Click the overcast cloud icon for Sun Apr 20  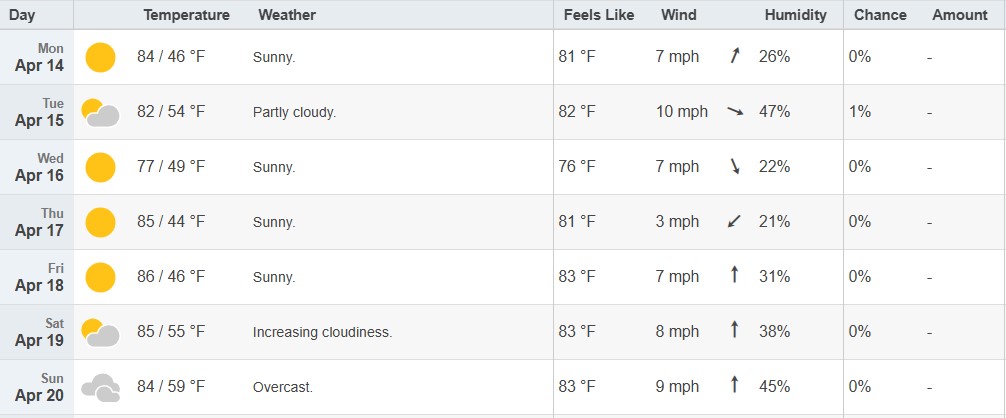(100, 388)
